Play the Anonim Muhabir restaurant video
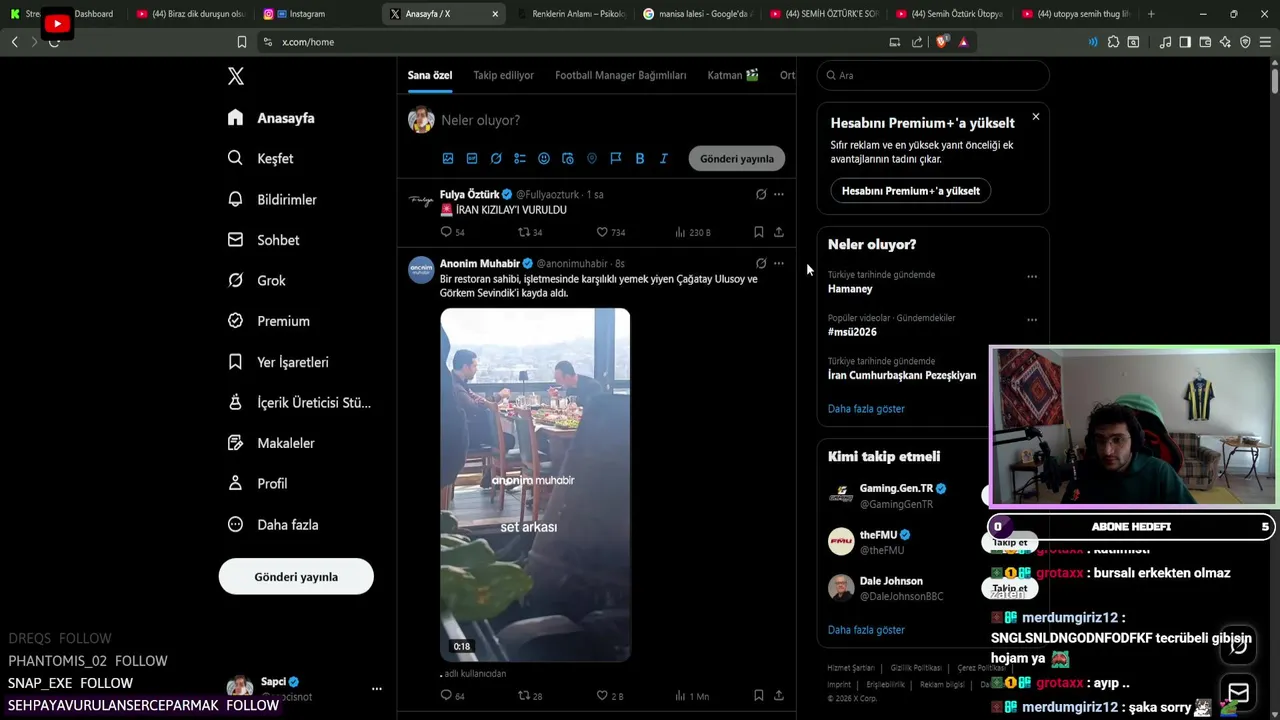Screen dimensions: 1280x720 click(x=535, y=485)
